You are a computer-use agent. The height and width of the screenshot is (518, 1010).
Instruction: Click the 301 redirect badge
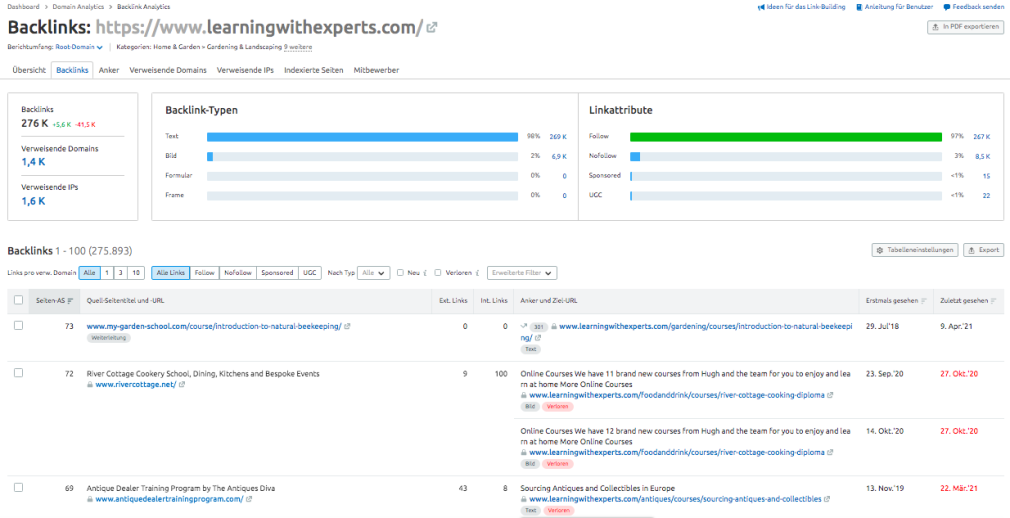(539, 327)
